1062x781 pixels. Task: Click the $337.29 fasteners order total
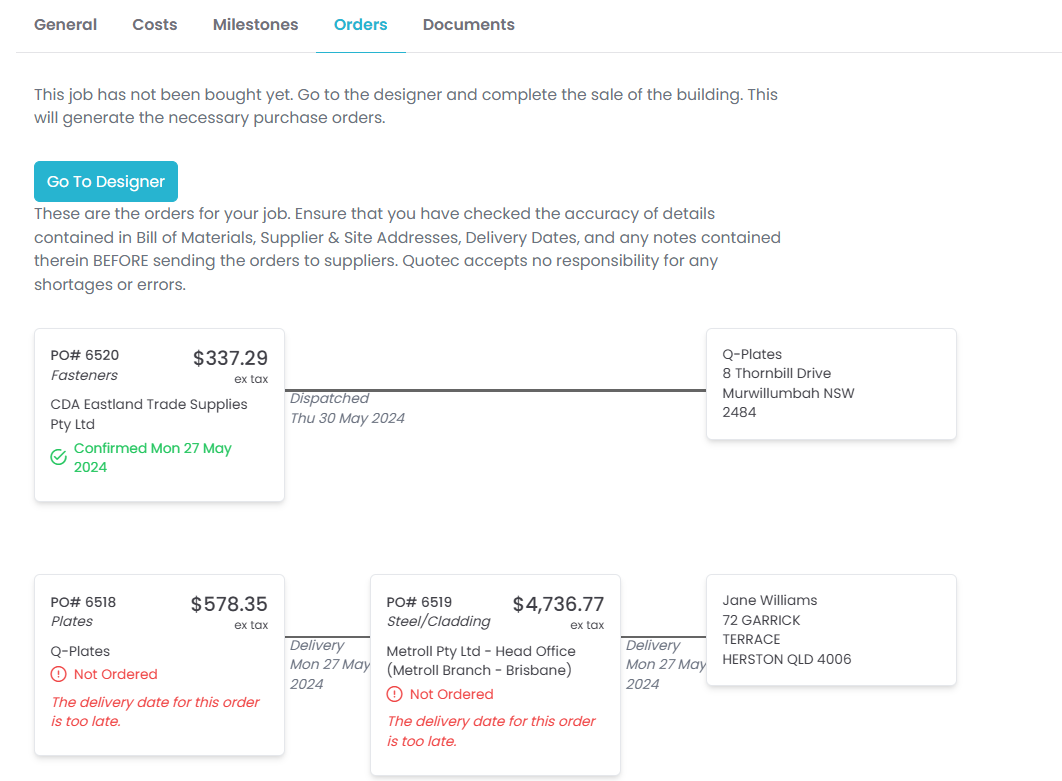click(x=230, y=358)
